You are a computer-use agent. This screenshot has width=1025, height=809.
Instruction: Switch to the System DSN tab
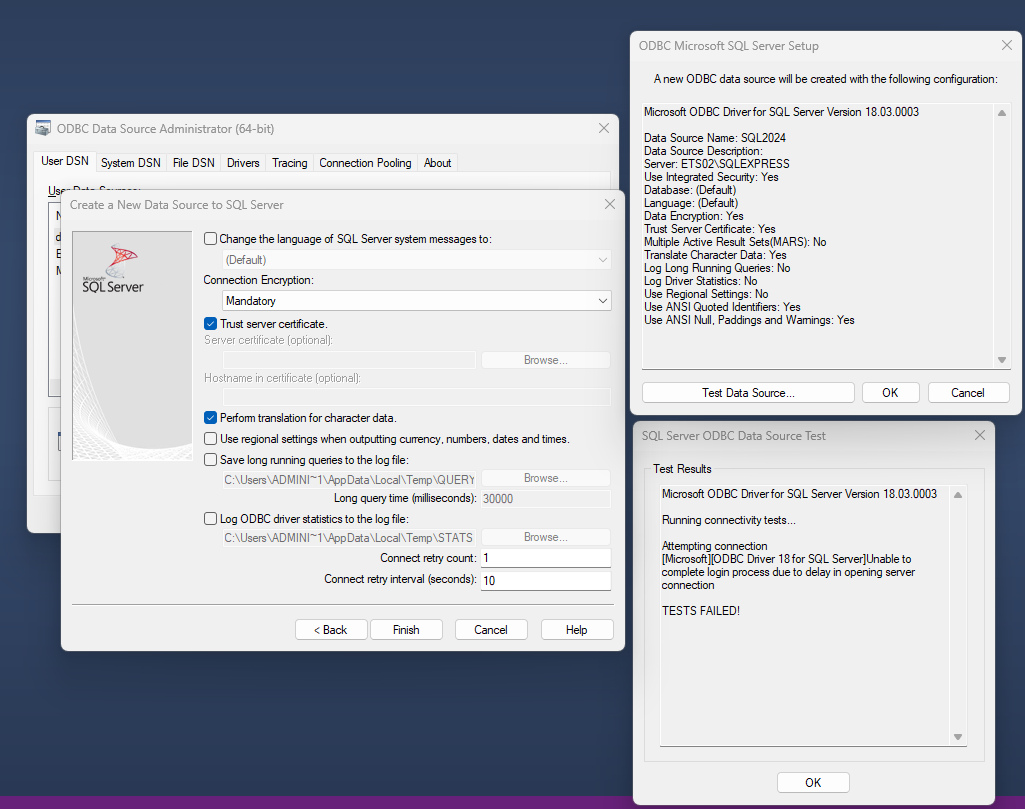(130, 163)
